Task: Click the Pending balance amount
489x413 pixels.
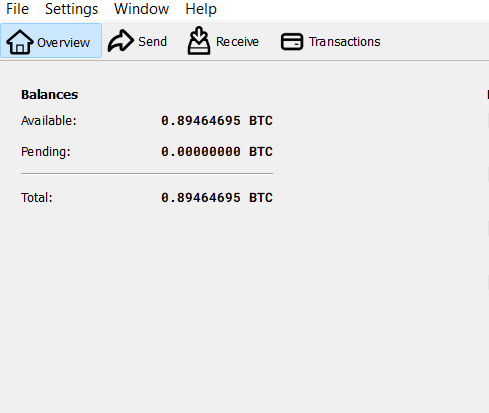Action: (217, 152)
